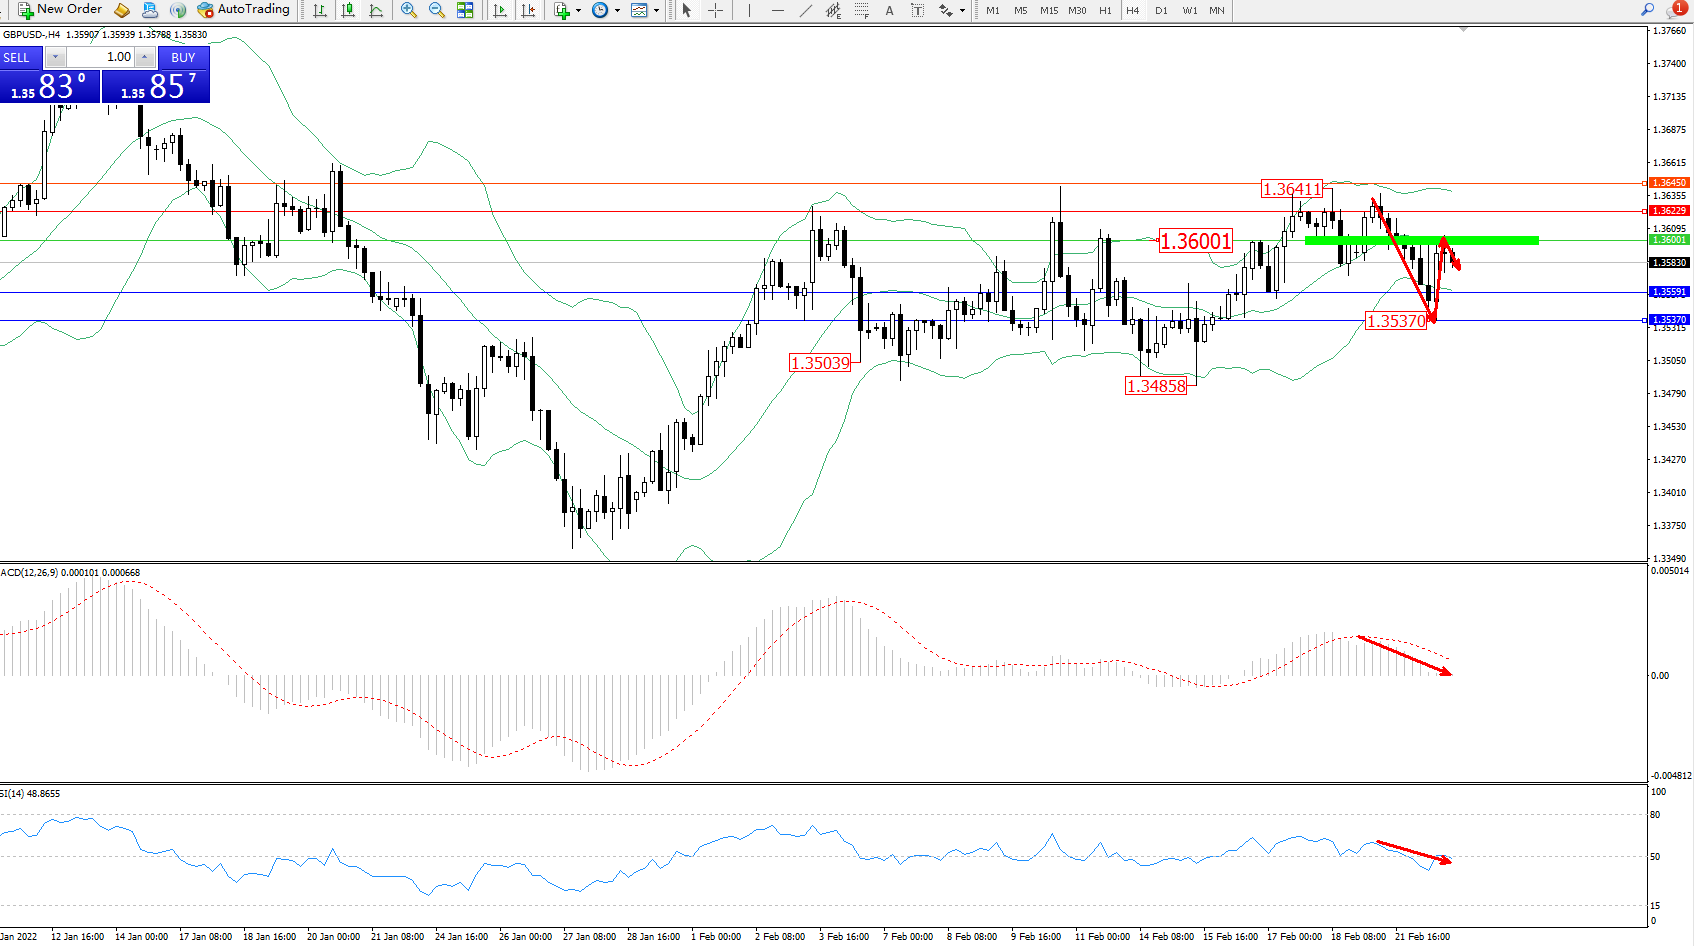Screen dimensions: 1694x946
Task: Zoom in on the chart
Action: (x=408, y=10)
